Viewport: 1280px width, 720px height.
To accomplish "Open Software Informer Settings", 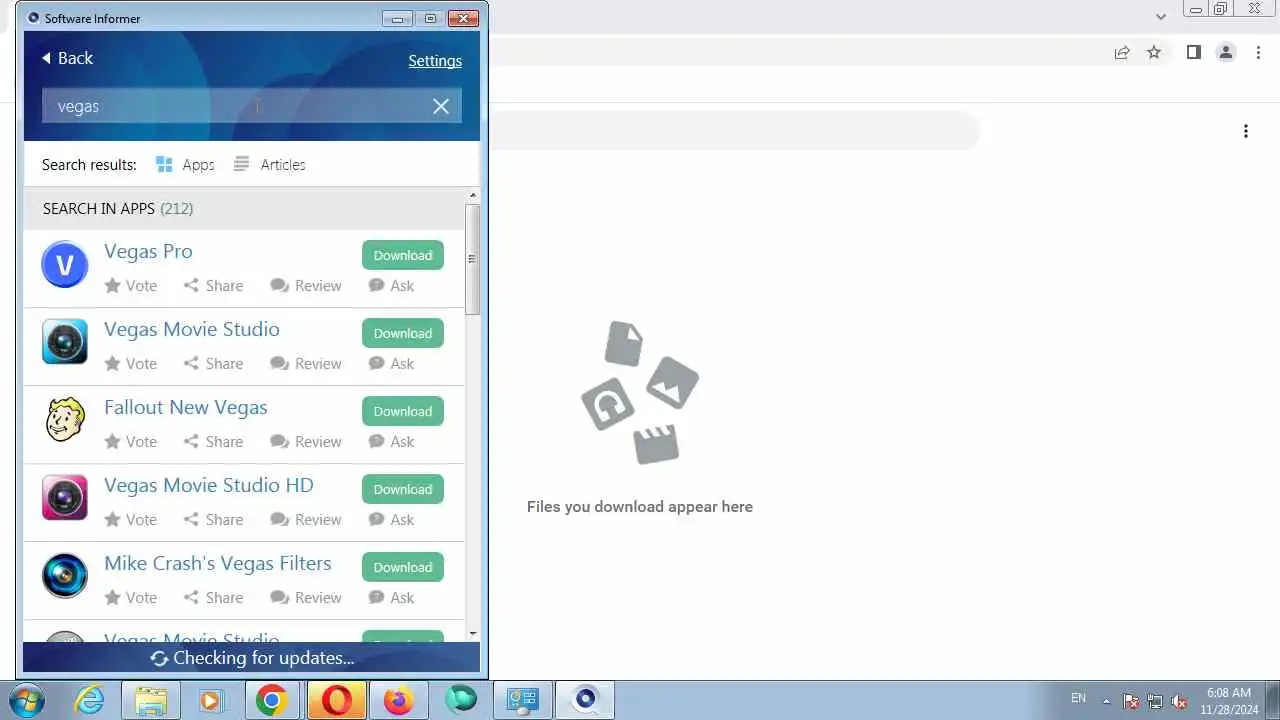I will [x=435, y=61].
